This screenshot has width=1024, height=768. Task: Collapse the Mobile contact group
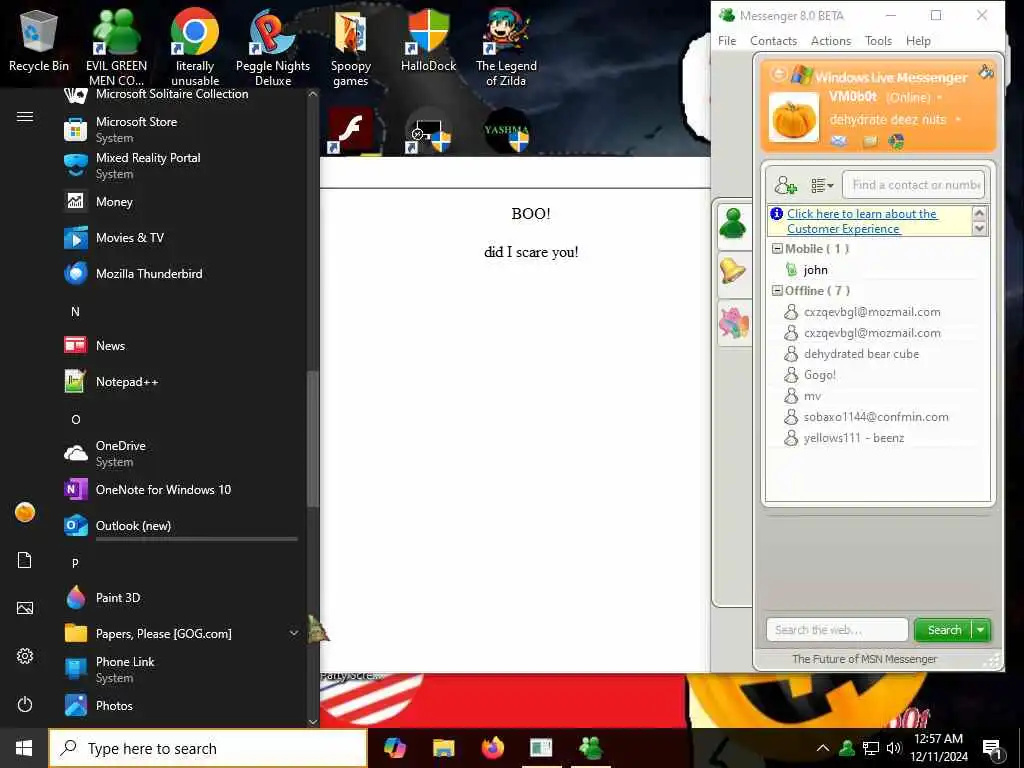777,249
